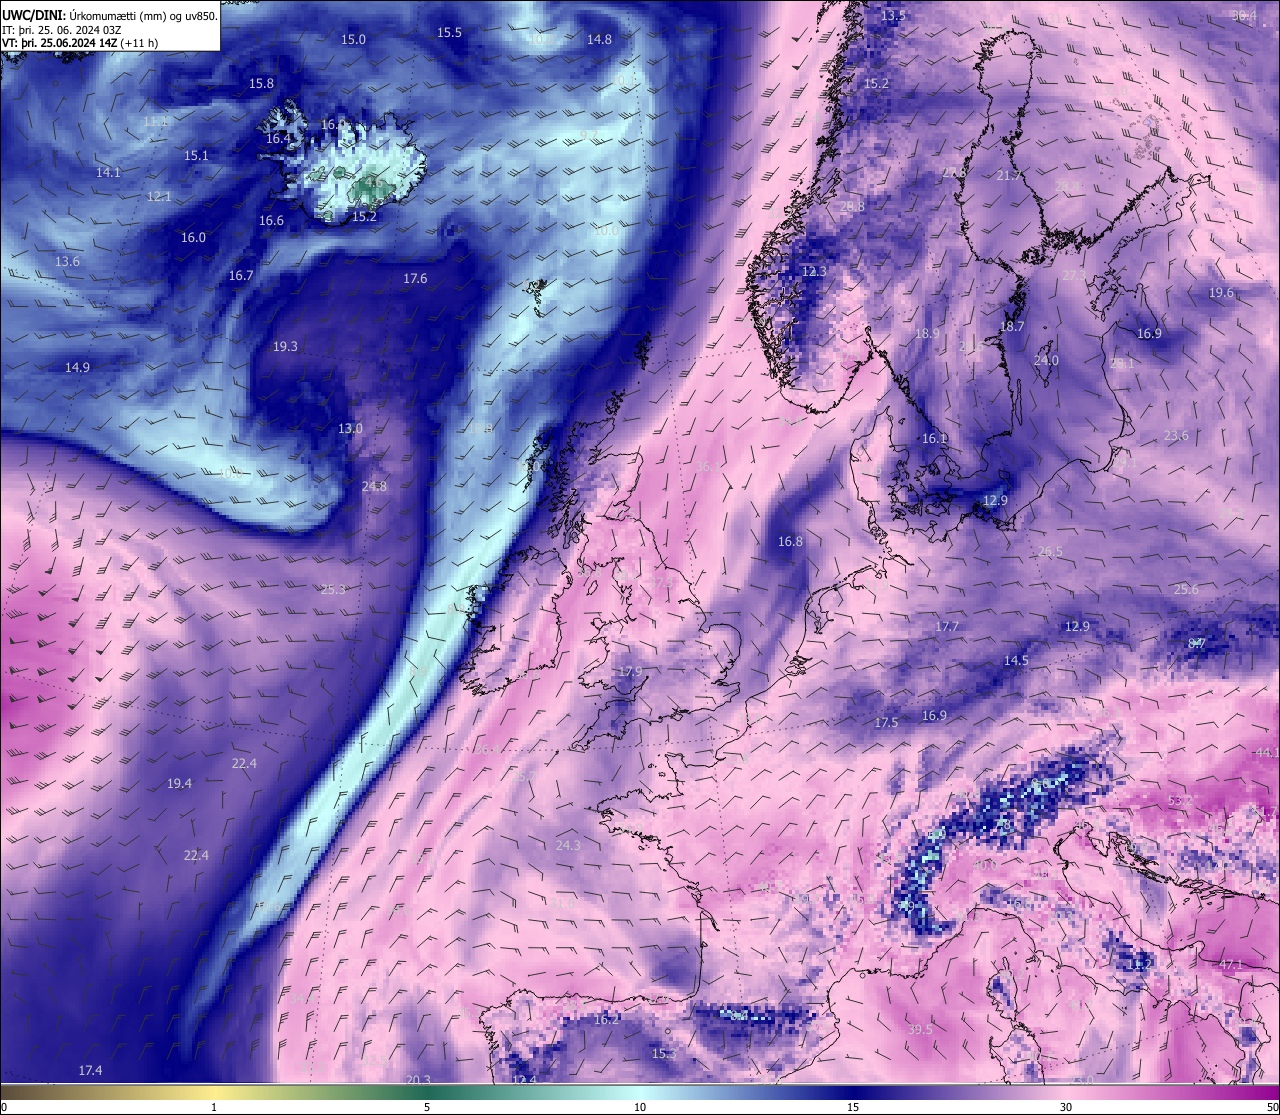Viewport: 1280px width, 1115px height.
Task: Click the '50' tick on the color scale
Action: pos(1272,1106)
